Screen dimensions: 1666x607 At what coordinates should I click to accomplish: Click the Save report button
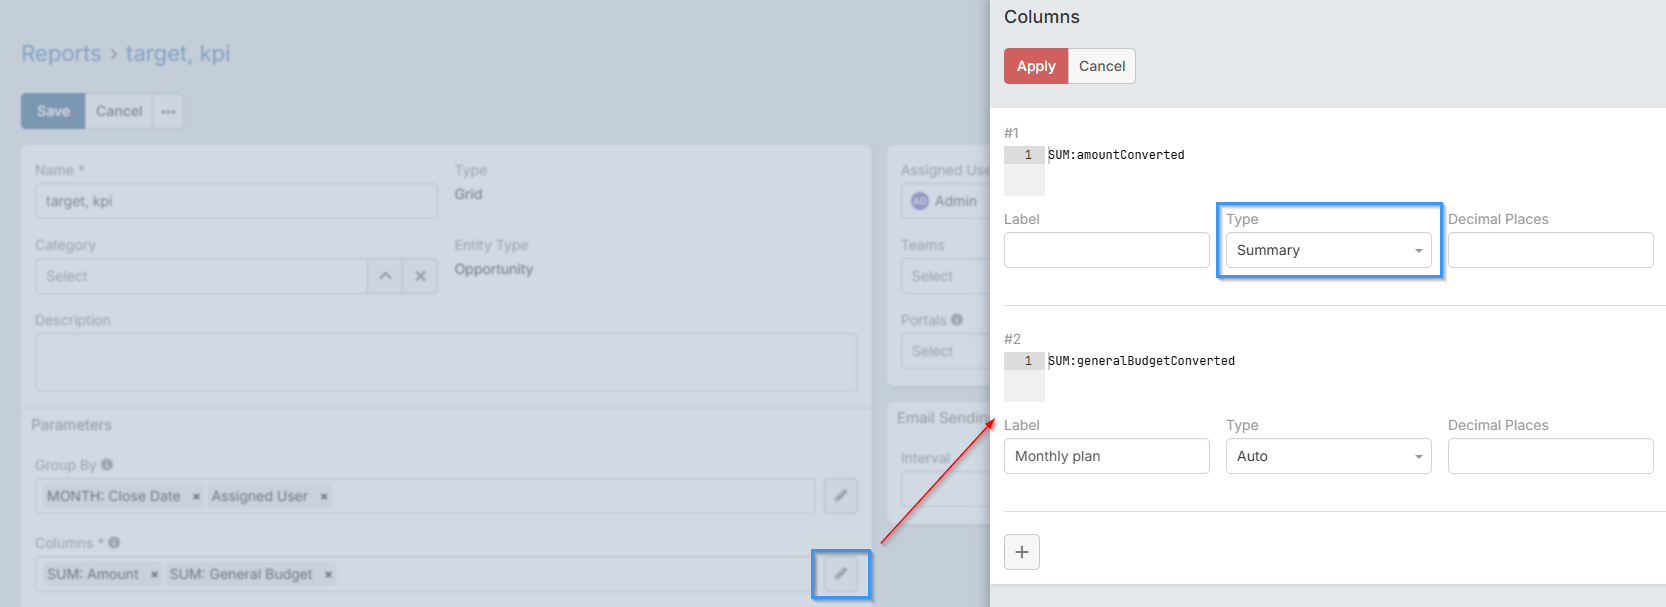click(x=53, y=111)
